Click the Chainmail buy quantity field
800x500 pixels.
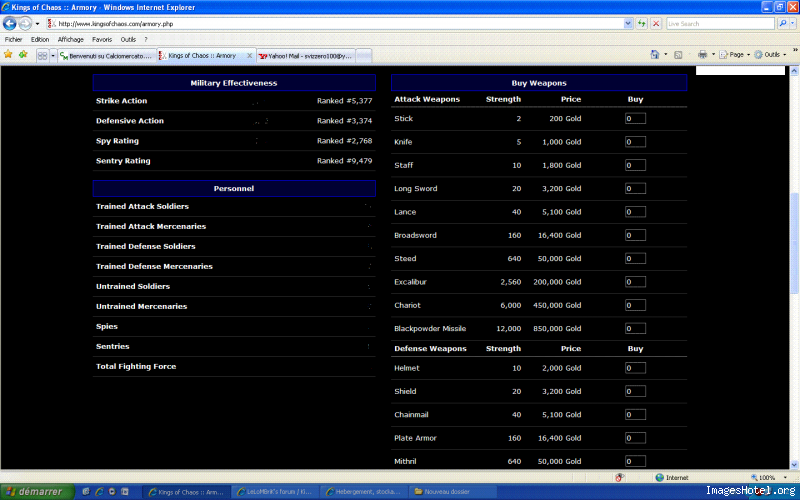click(635, 414)
